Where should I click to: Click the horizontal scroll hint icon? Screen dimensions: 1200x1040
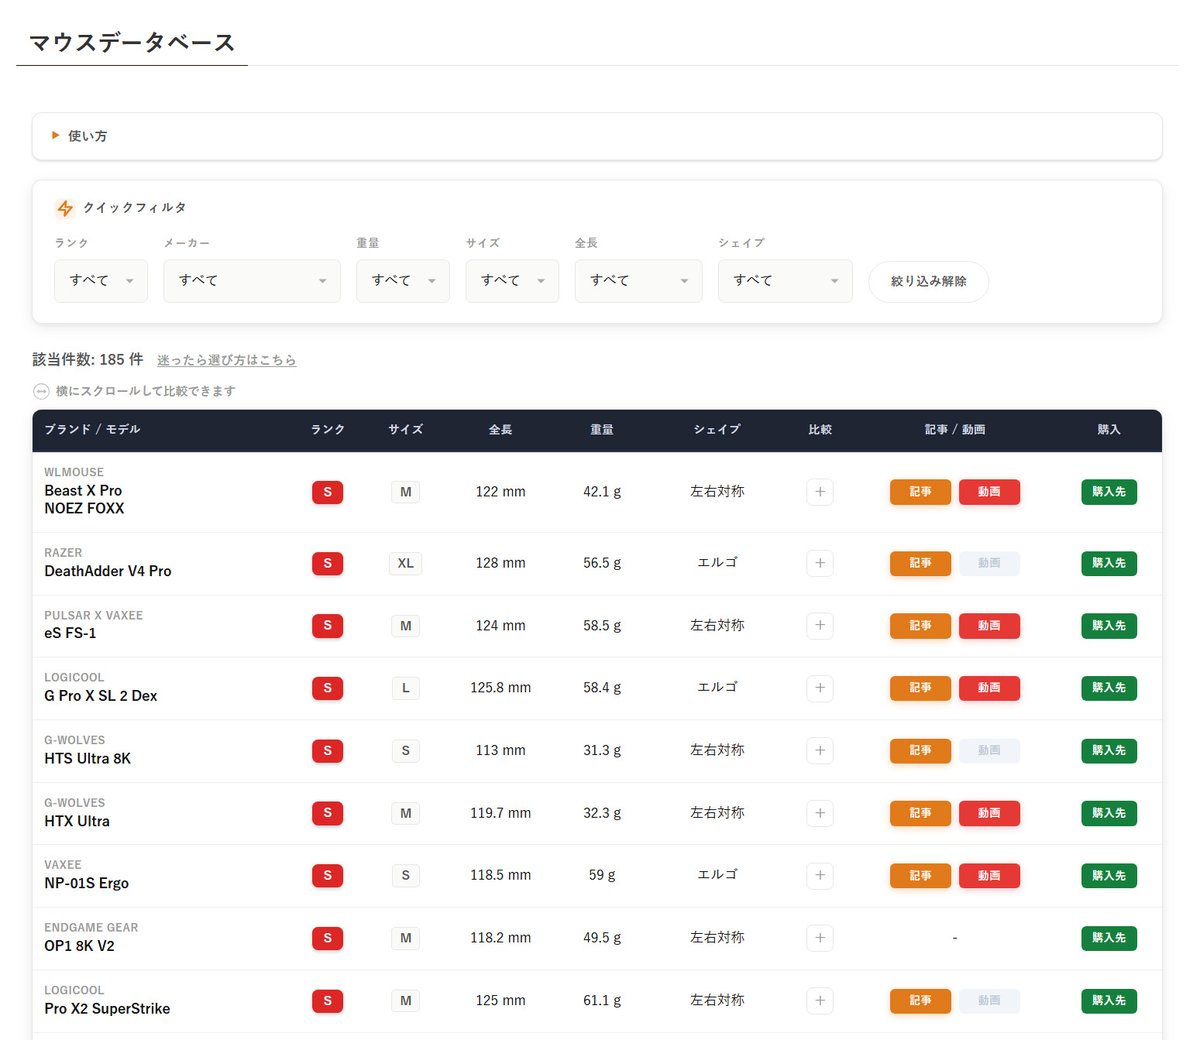(41, 391)
